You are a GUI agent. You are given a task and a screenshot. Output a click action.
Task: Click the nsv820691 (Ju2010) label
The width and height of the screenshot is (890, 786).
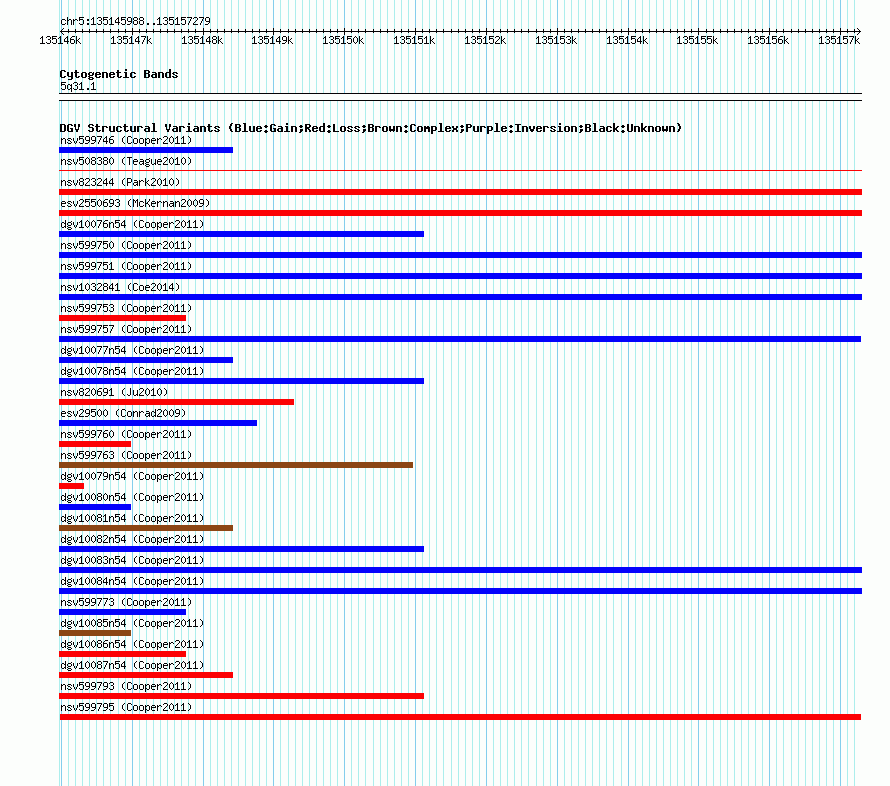click(x=114, y=392)
